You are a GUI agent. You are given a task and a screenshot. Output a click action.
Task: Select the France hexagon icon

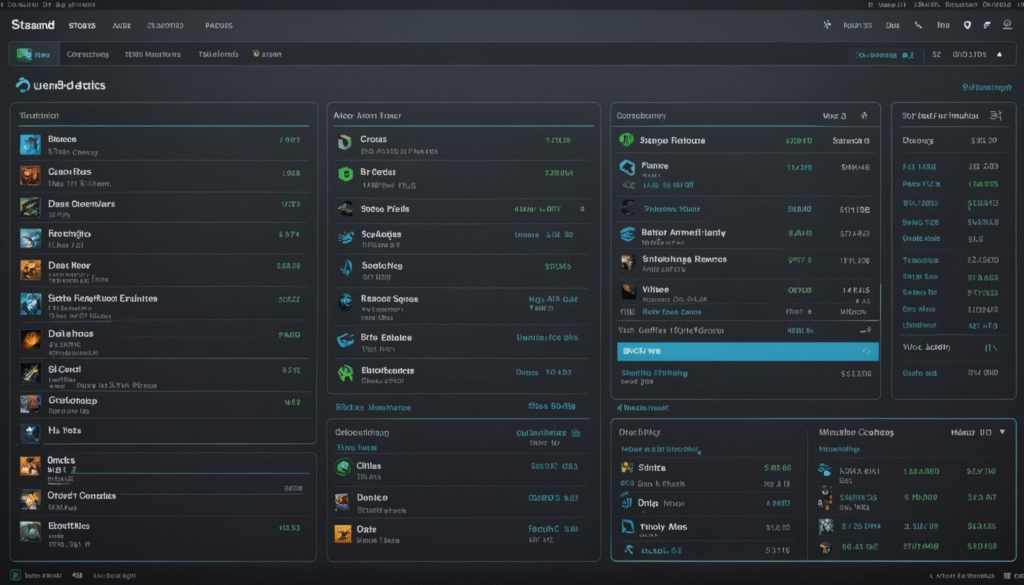coord(626,167)
